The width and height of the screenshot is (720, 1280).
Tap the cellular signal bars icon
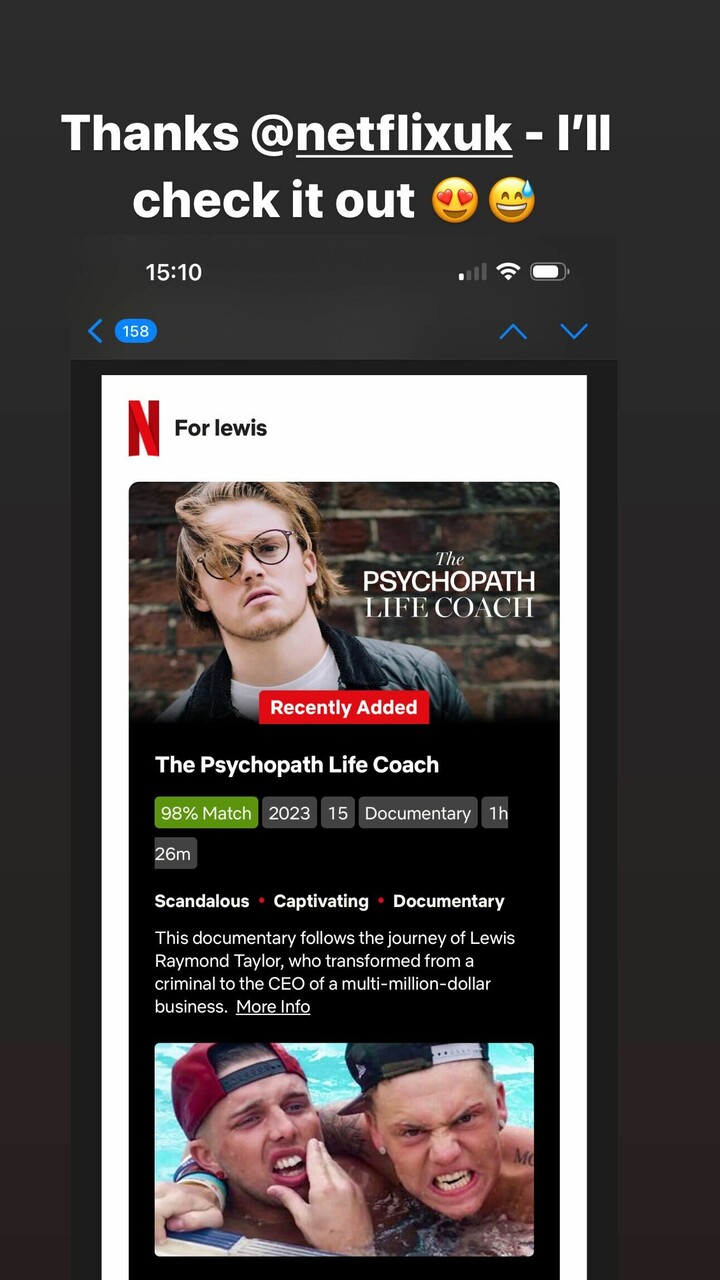(473, 272)
